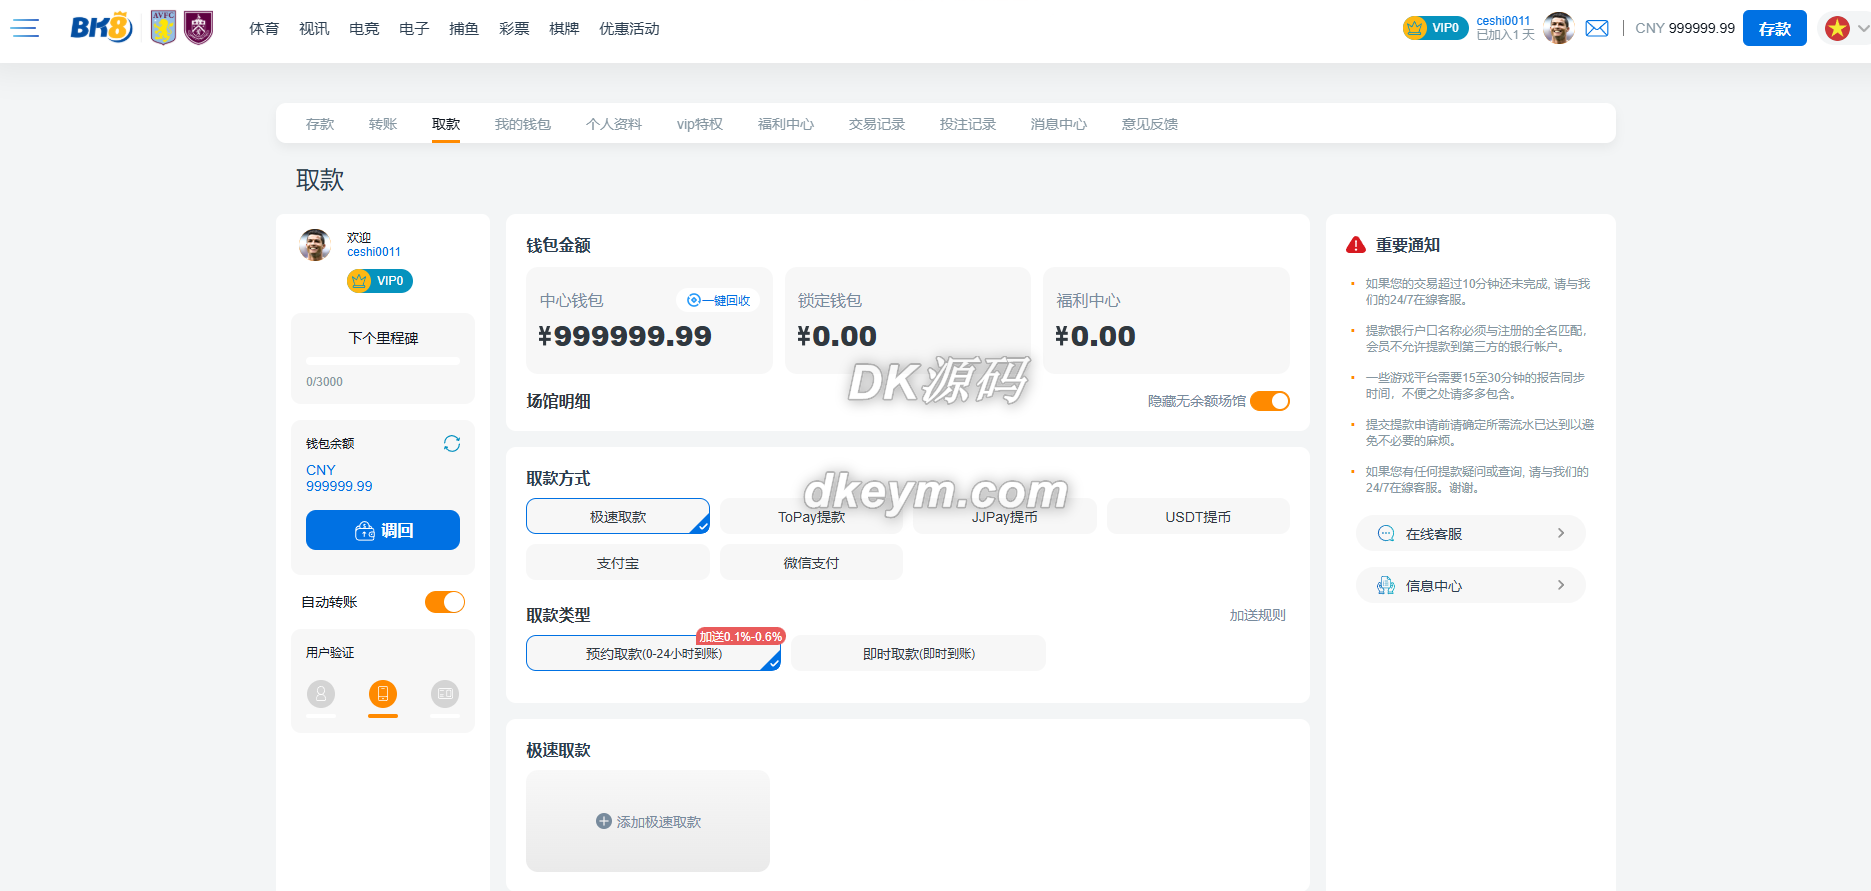1871x891 pixels.
Task: Disable the 自动转账 toggle
Action: (445, 602)
